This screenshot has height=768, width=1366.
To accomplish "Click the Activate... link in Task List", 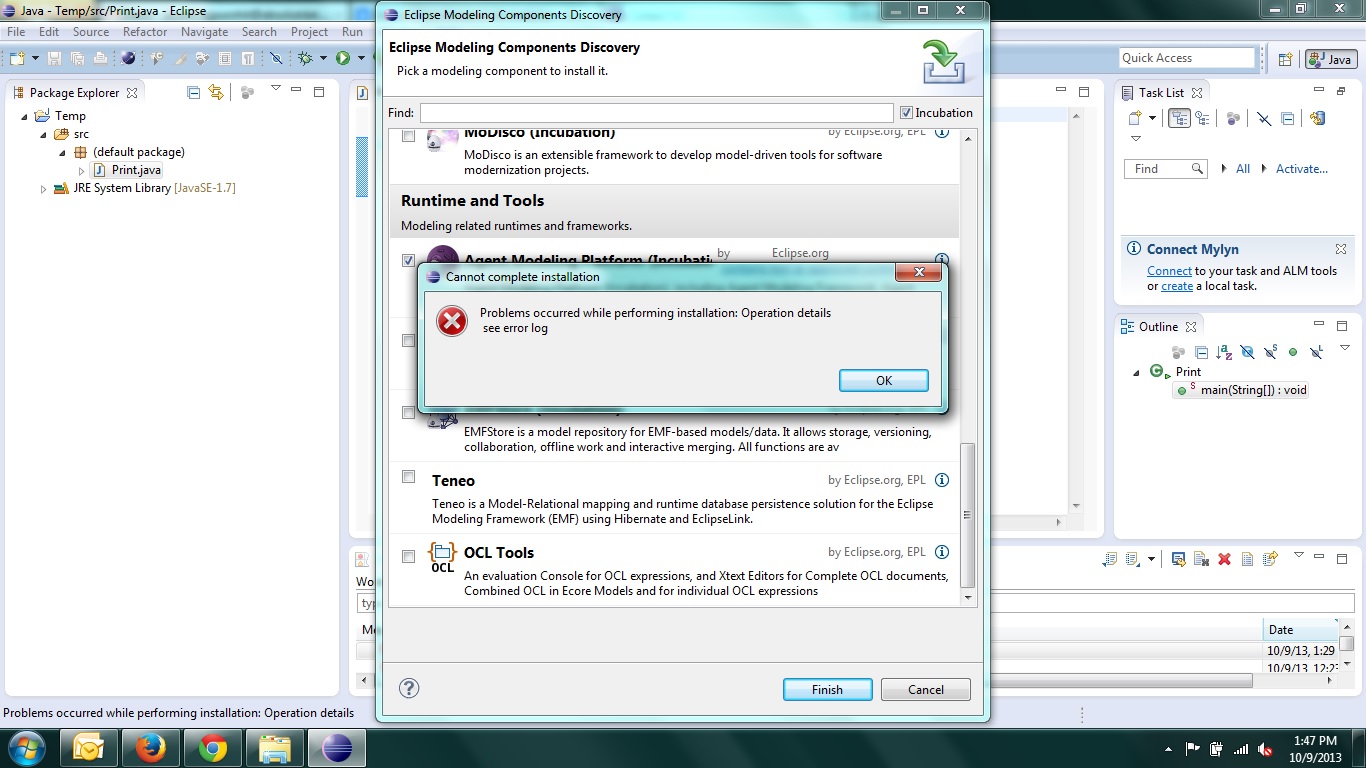I will [1302, 169].
